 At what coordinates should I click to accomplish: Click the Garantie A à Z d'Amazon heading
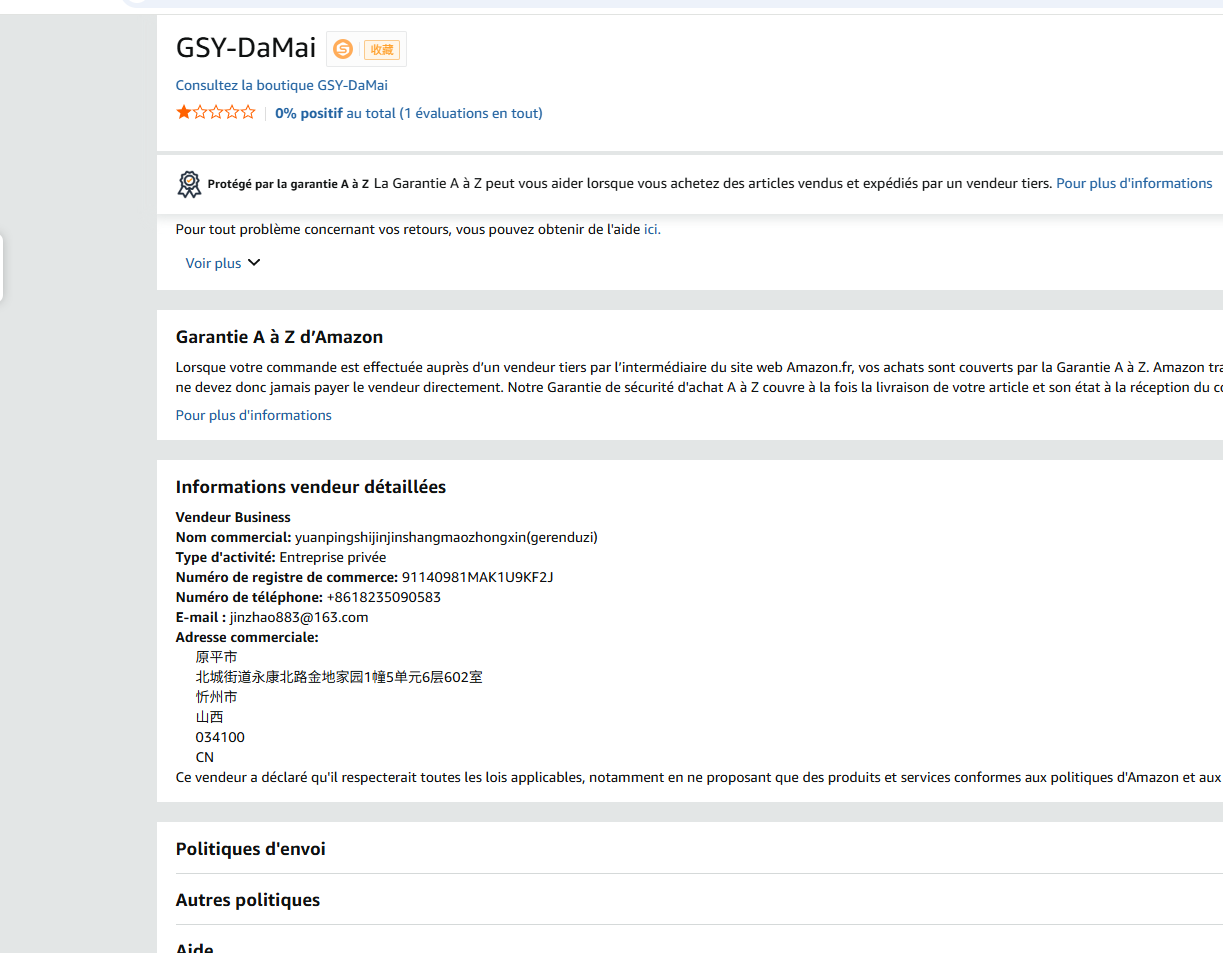pos(280,337)
